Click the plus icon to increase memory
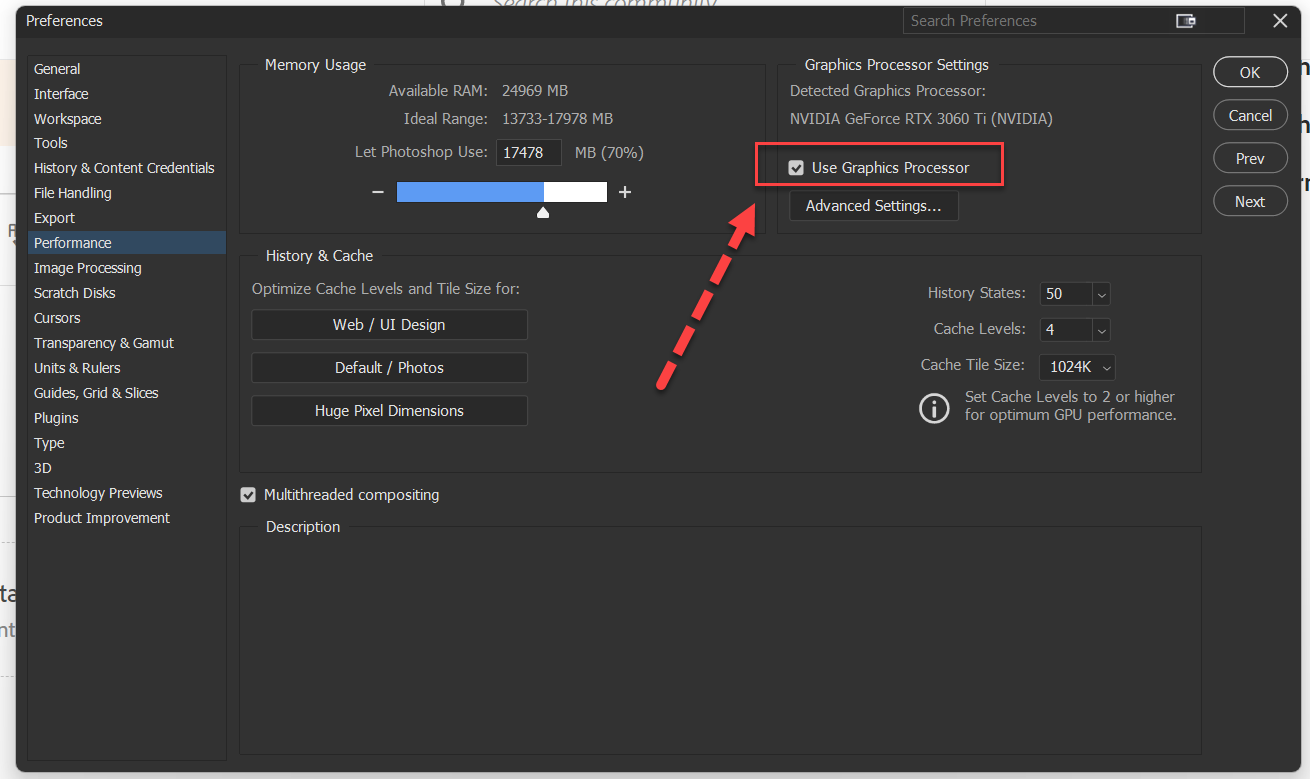This screenshot has width=1310, height=779. [x=625, y=192]
